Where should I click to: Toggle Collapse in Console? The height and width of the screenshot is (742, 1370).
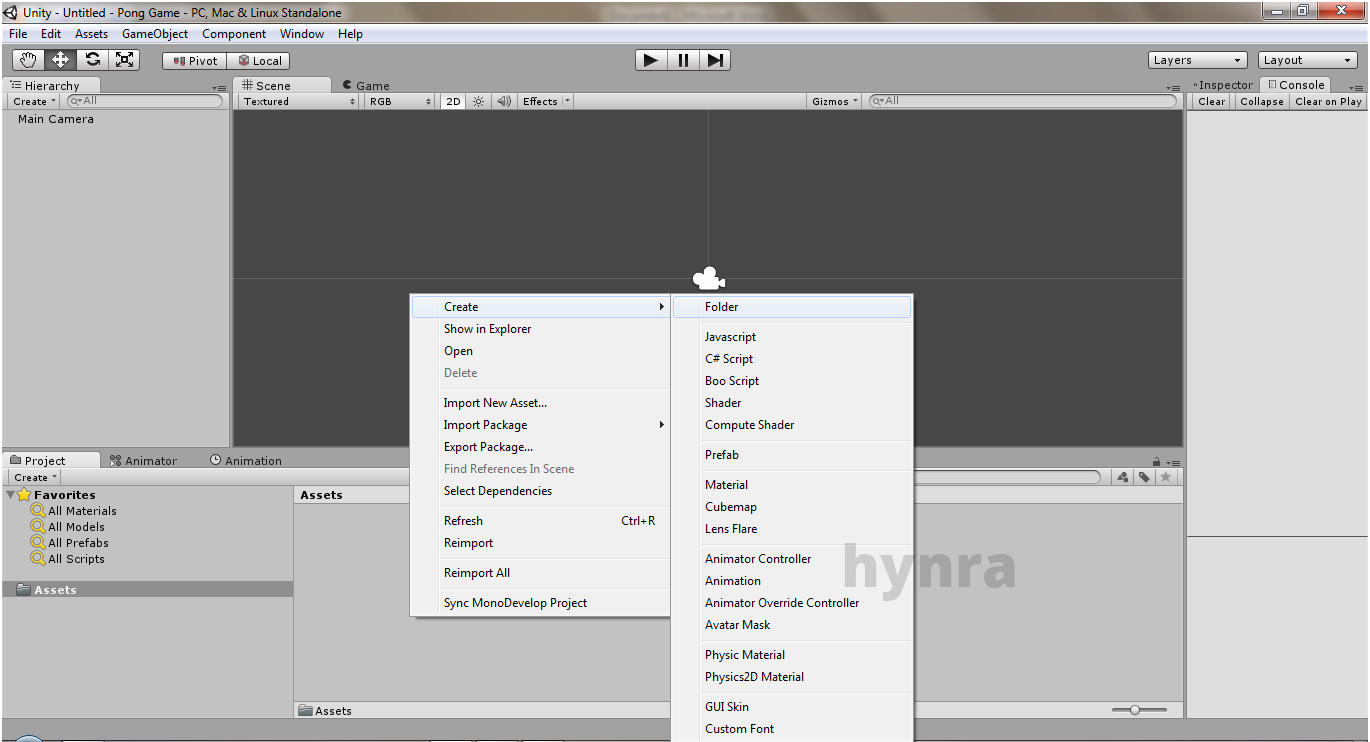point(1261,101)
